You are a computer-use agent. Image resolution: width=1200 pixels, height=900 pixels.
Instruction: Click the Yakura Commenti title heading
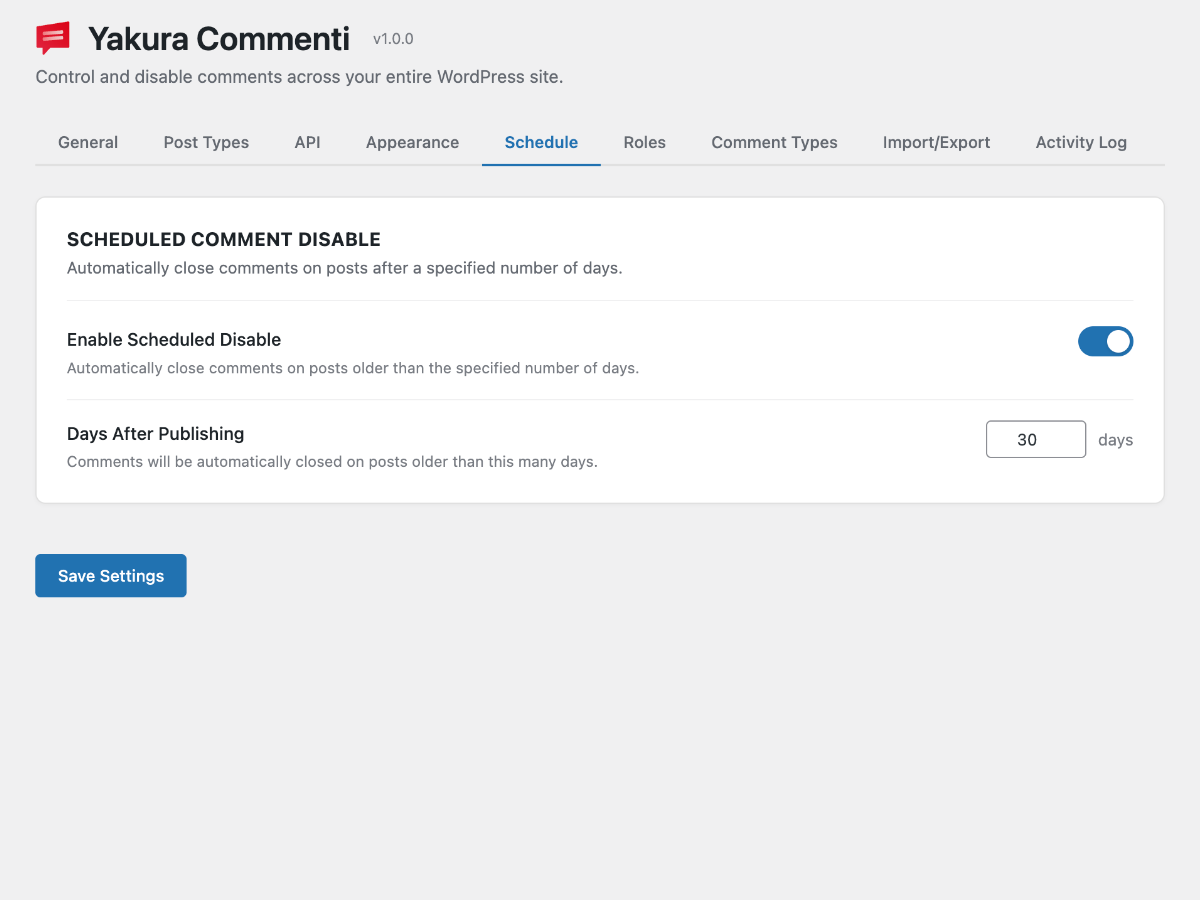pyautogui.click(x=219, y=38)
